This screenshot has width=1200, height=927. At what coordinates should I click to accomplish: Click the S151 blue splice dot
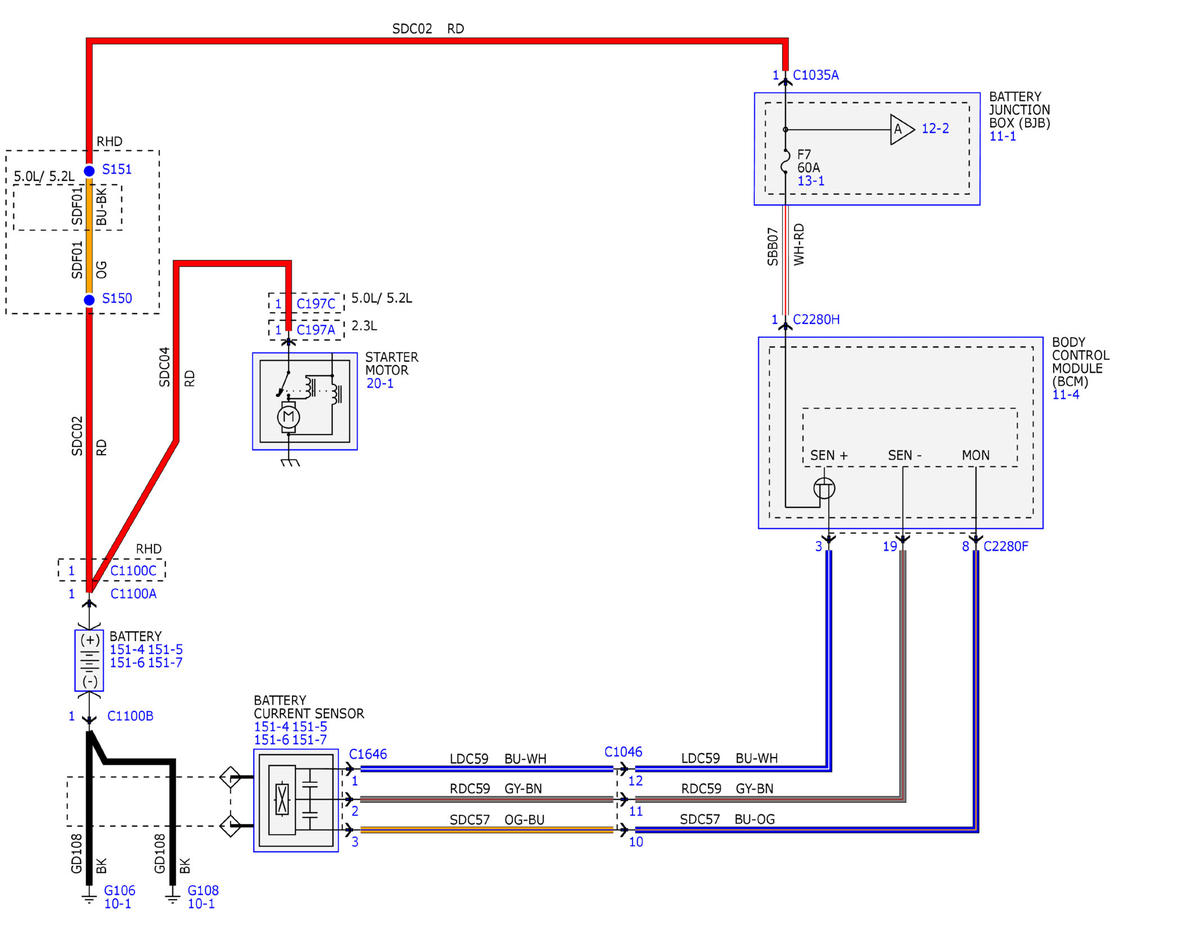coord(89,170)
